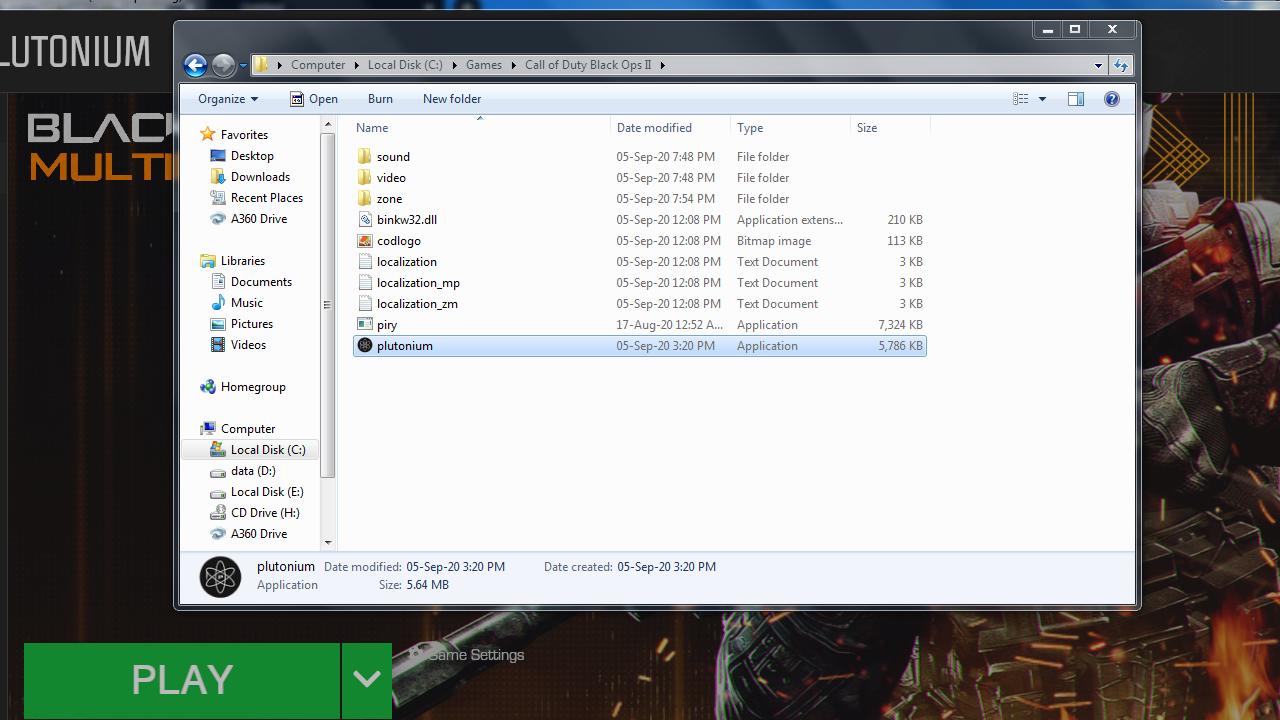The height and width of the screenshot is (720, 1280).
Task: Open the Organize menu
Action: pyautogui.click(x=228, y=99)
